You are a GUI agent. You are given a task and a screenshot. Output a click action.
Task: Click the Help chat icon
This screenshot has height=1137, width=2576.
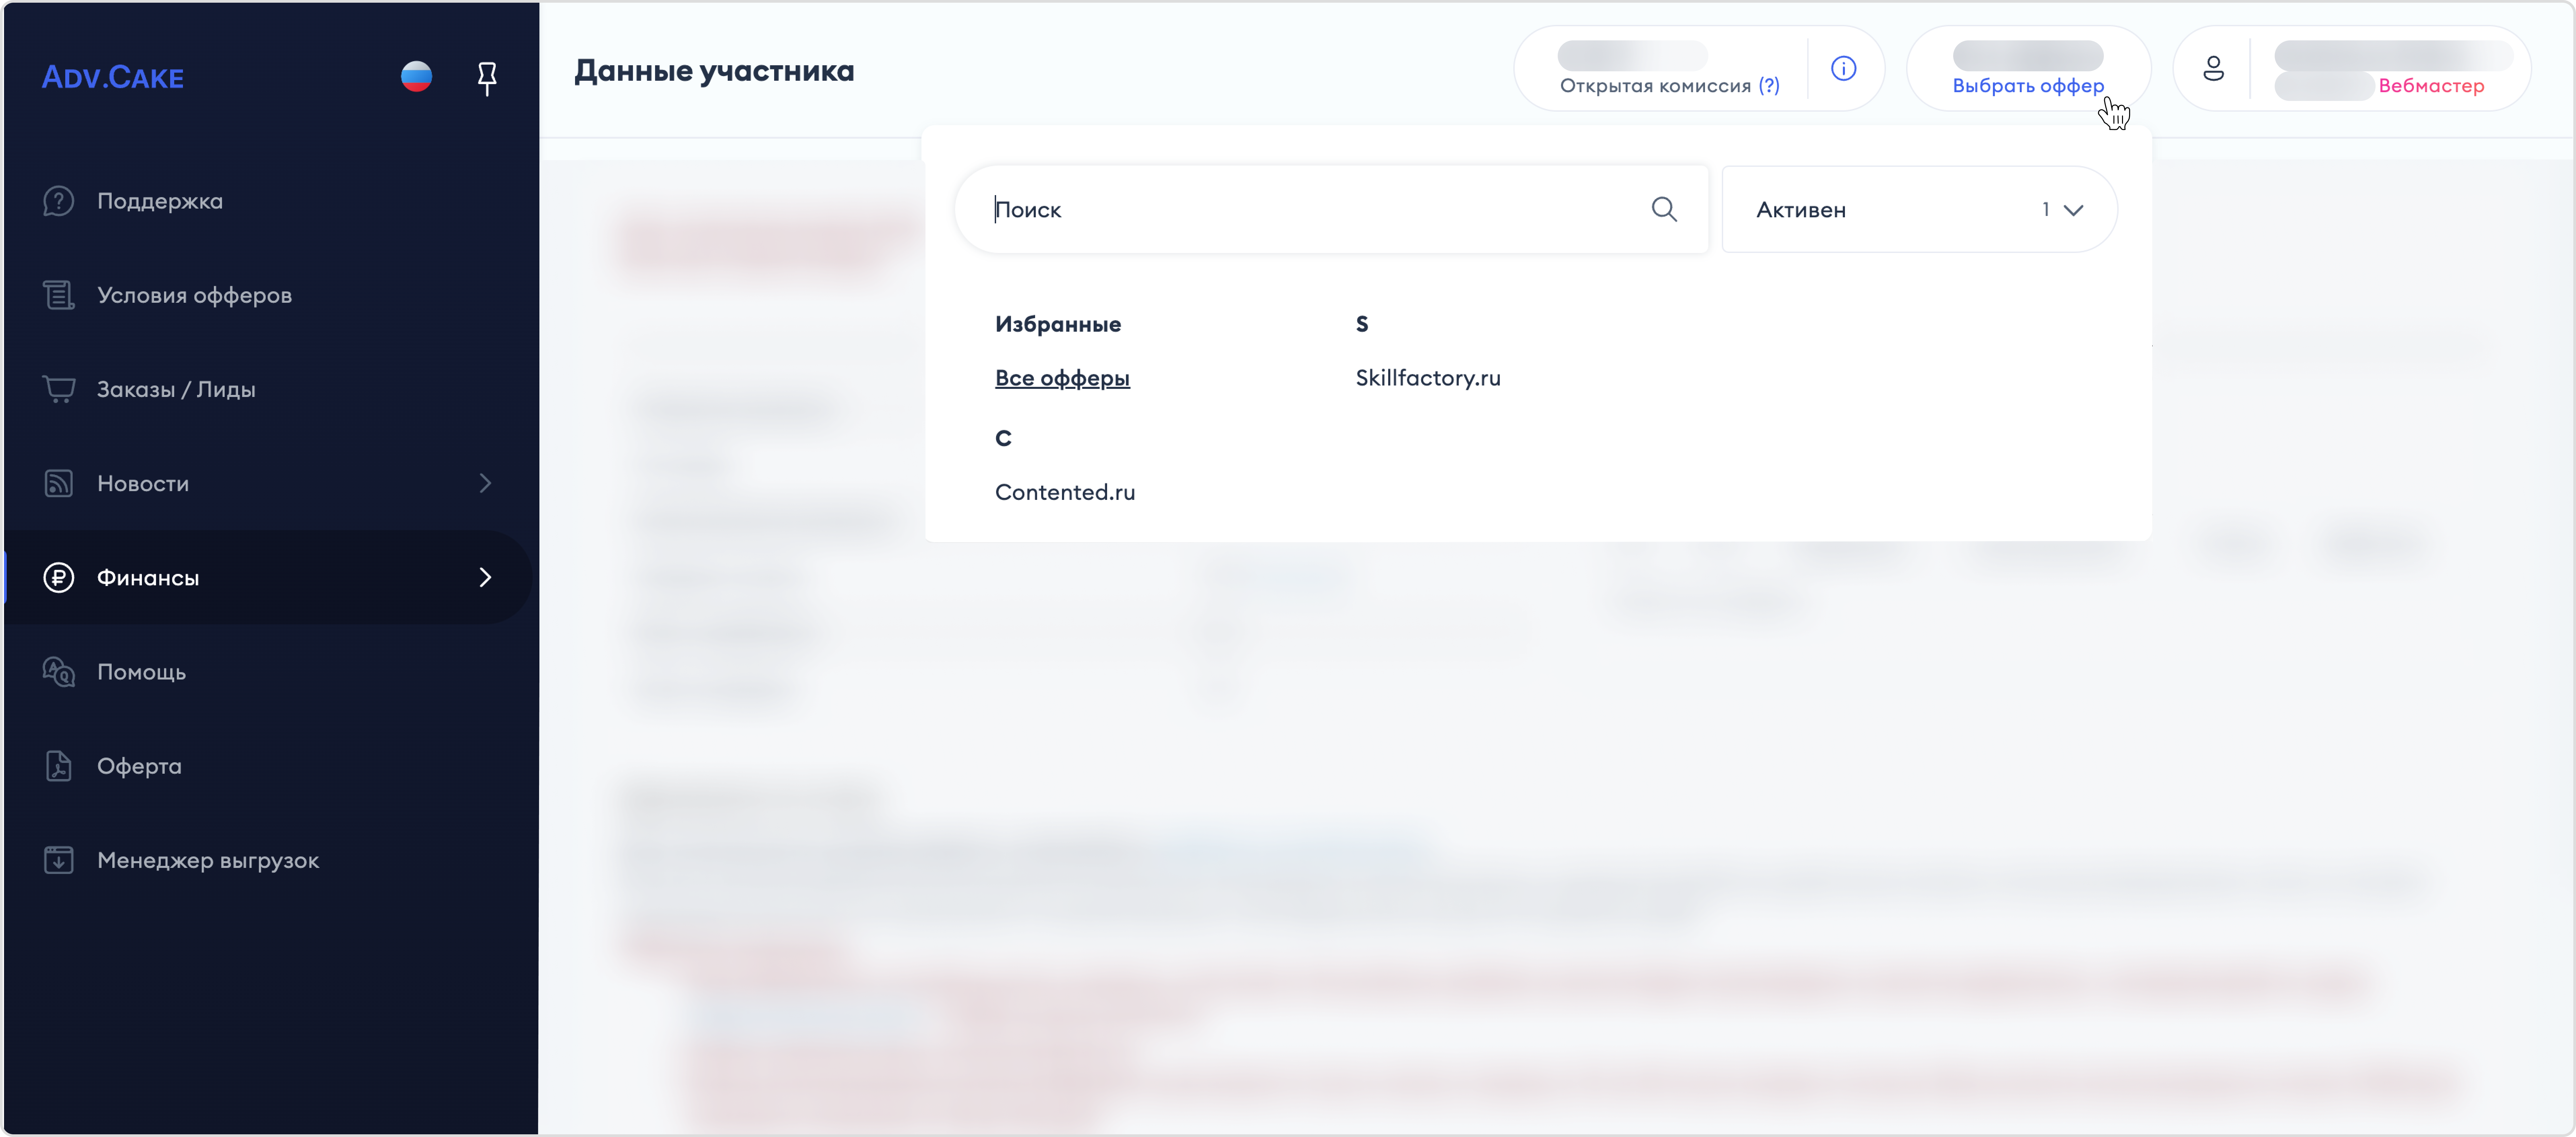[x=59, y=672]
